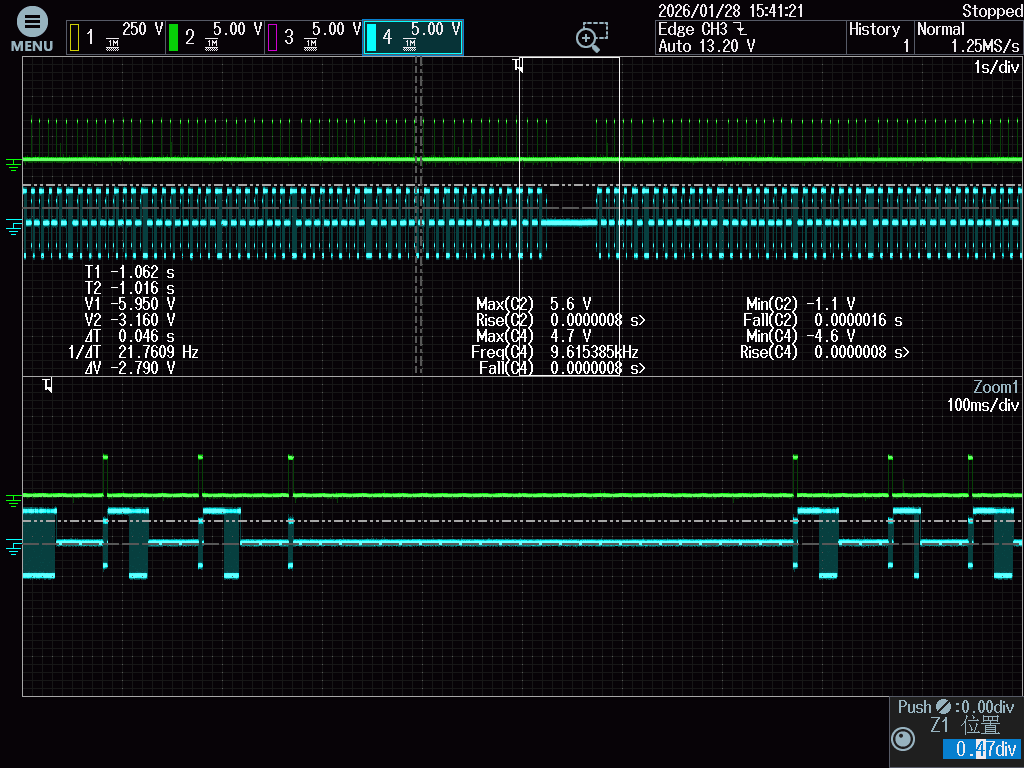Click the 1/ΔT 21.7609 Hz readout
Screen dimensions: 1024x768
pos(133,352)
